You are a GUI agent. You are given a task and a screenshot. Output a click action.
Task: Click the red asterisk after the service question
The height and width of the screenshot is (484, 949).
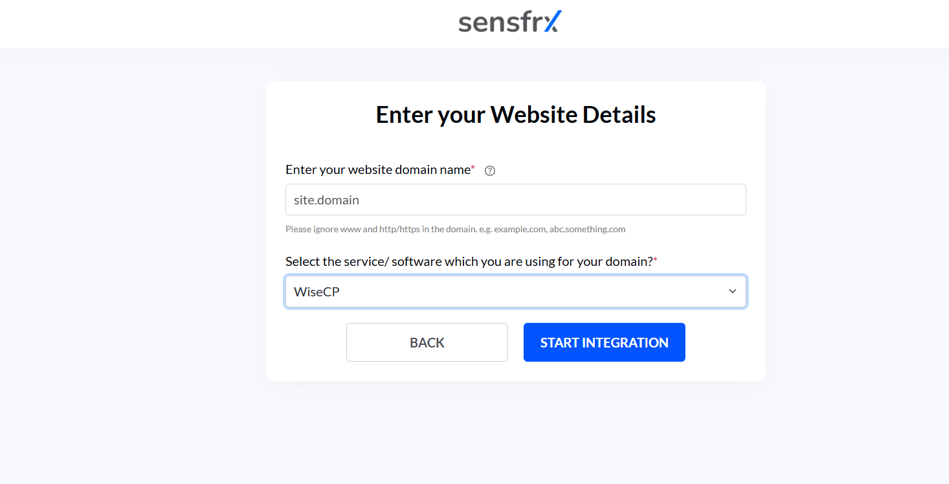click(655, 260)
